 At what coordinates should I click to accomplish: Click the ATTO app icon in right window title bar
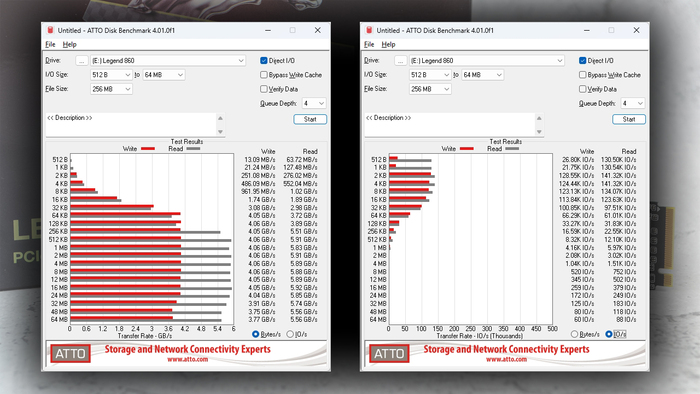369,30
